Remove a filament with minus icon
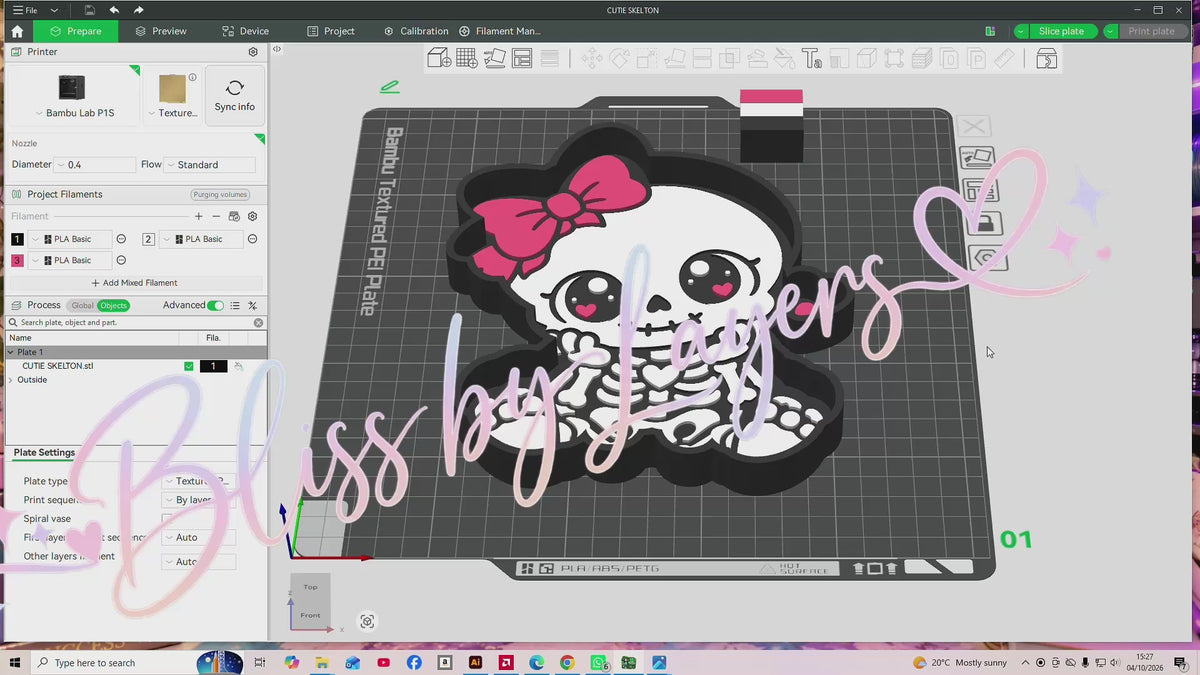Image resolution: width=1200 pixels, height=675 pixels. click(x=215, y=216)
